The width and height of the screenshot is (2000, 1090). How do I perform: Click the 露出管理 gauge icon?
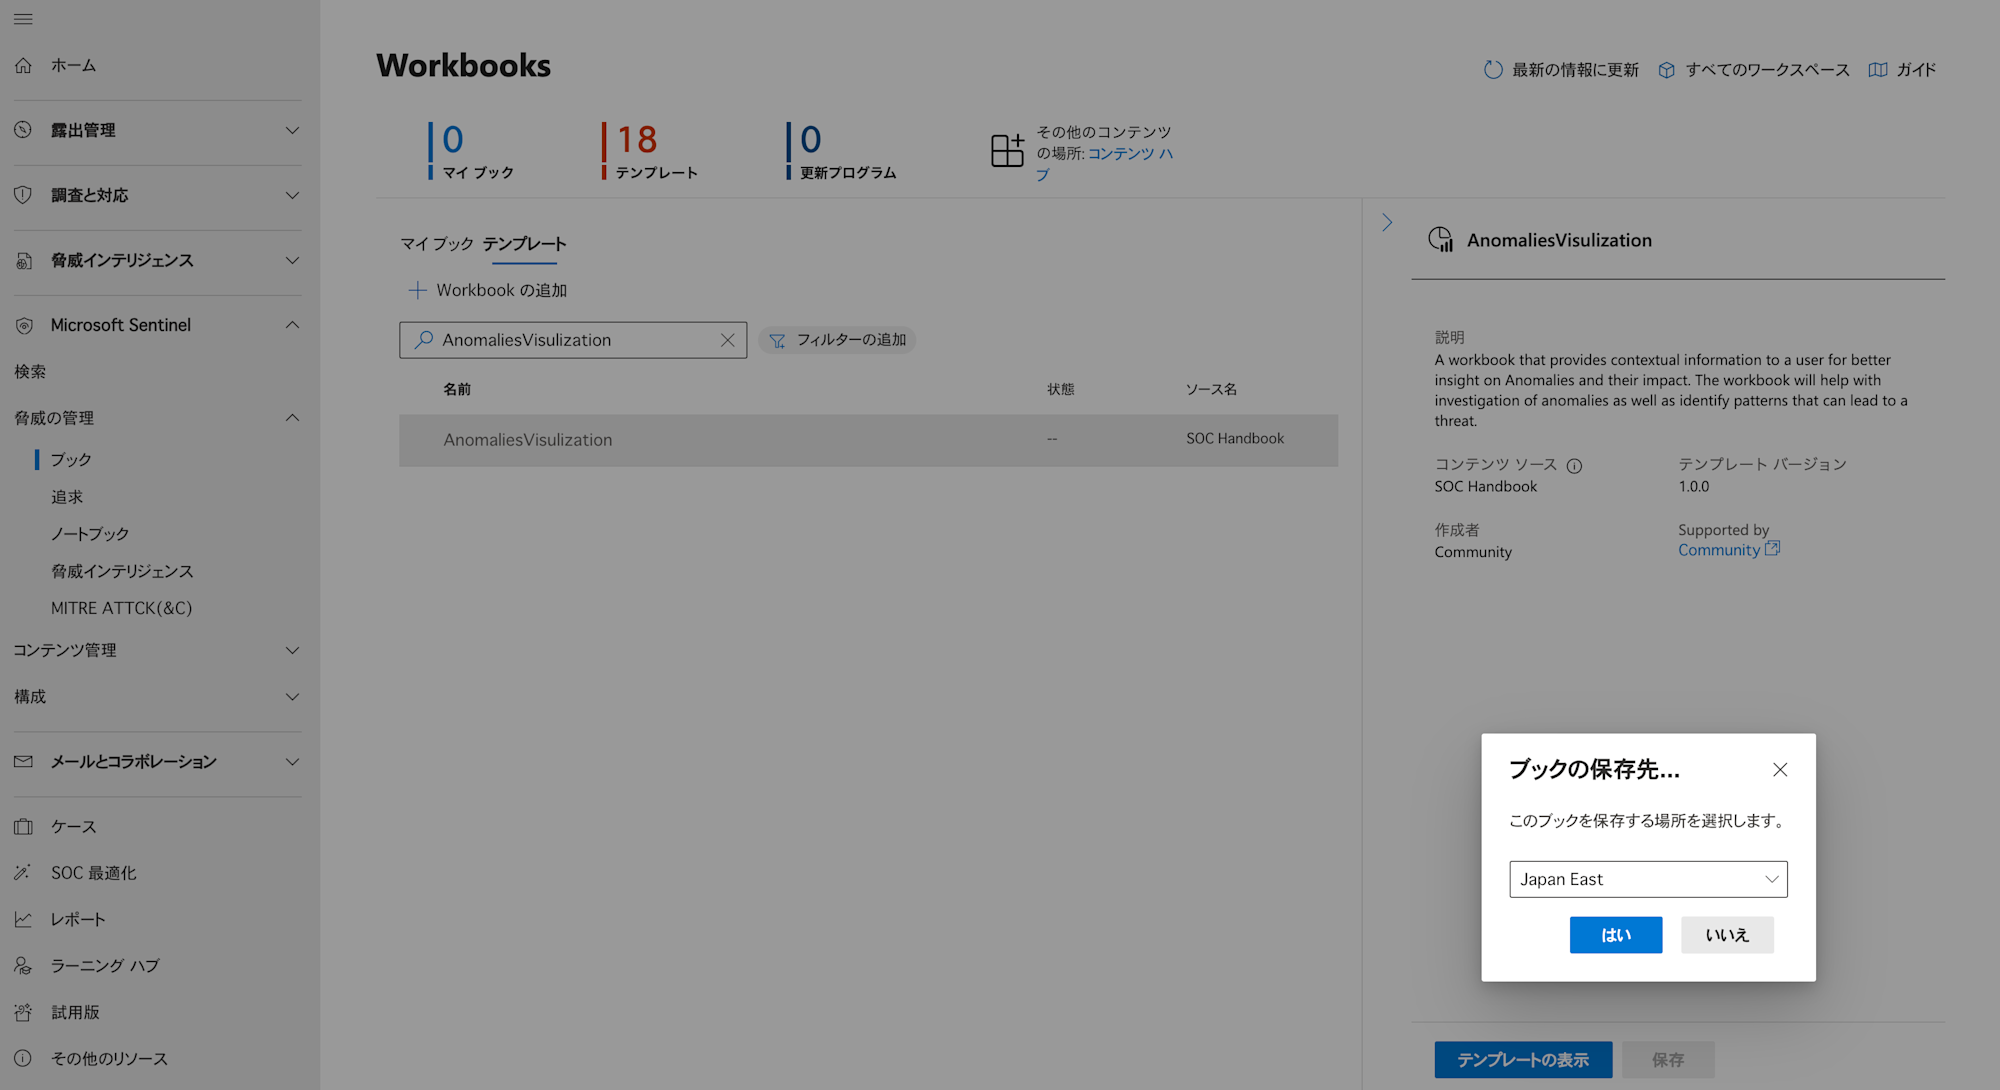pos(23,130)
